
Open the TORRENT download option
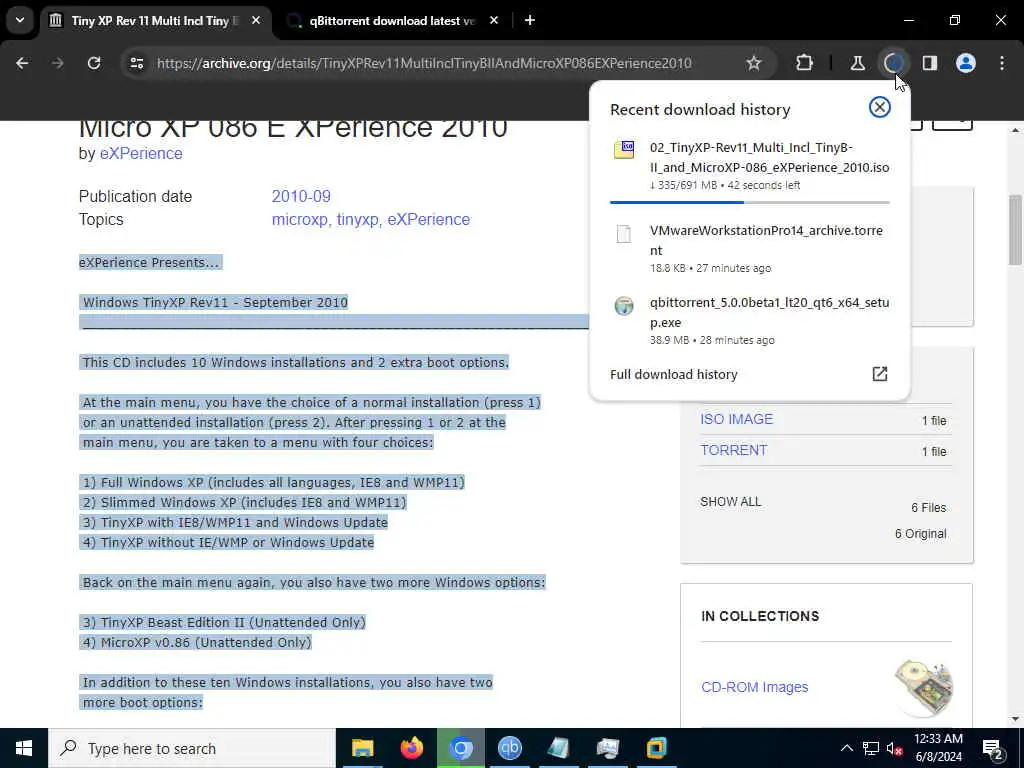[733, 450]
